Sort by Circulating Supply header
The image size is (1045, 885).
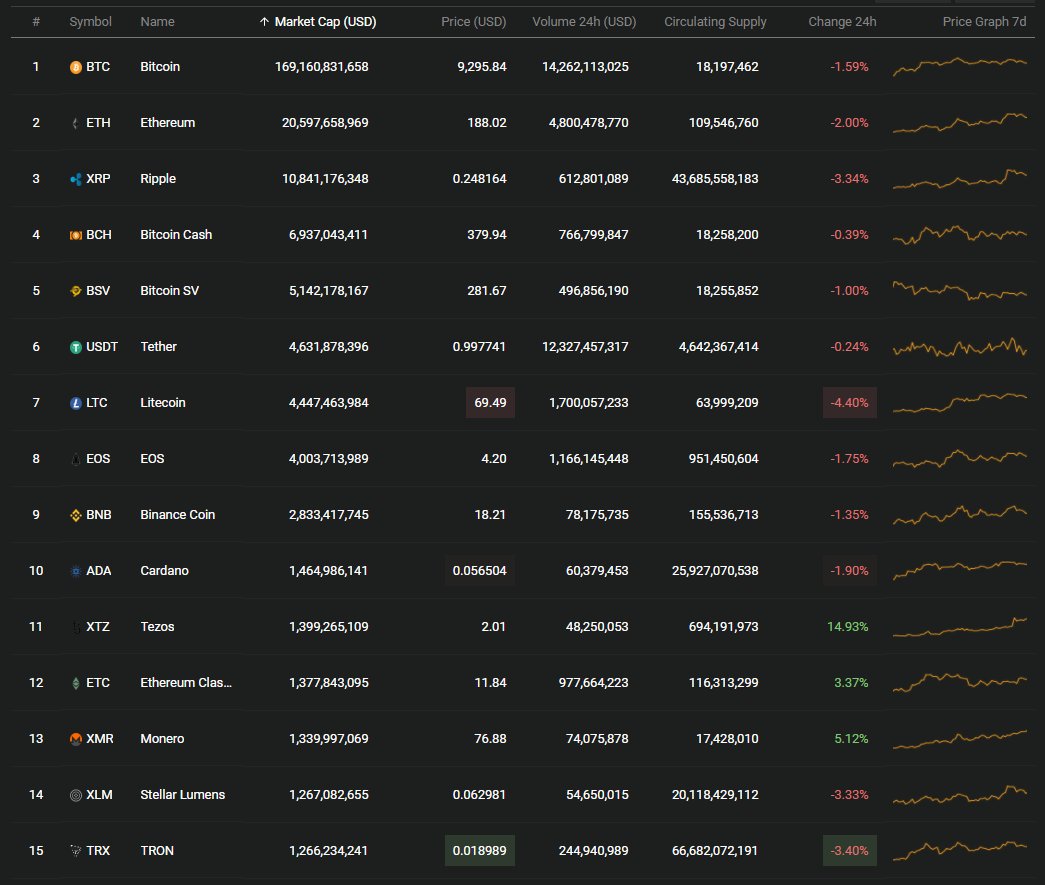point(715,22)
